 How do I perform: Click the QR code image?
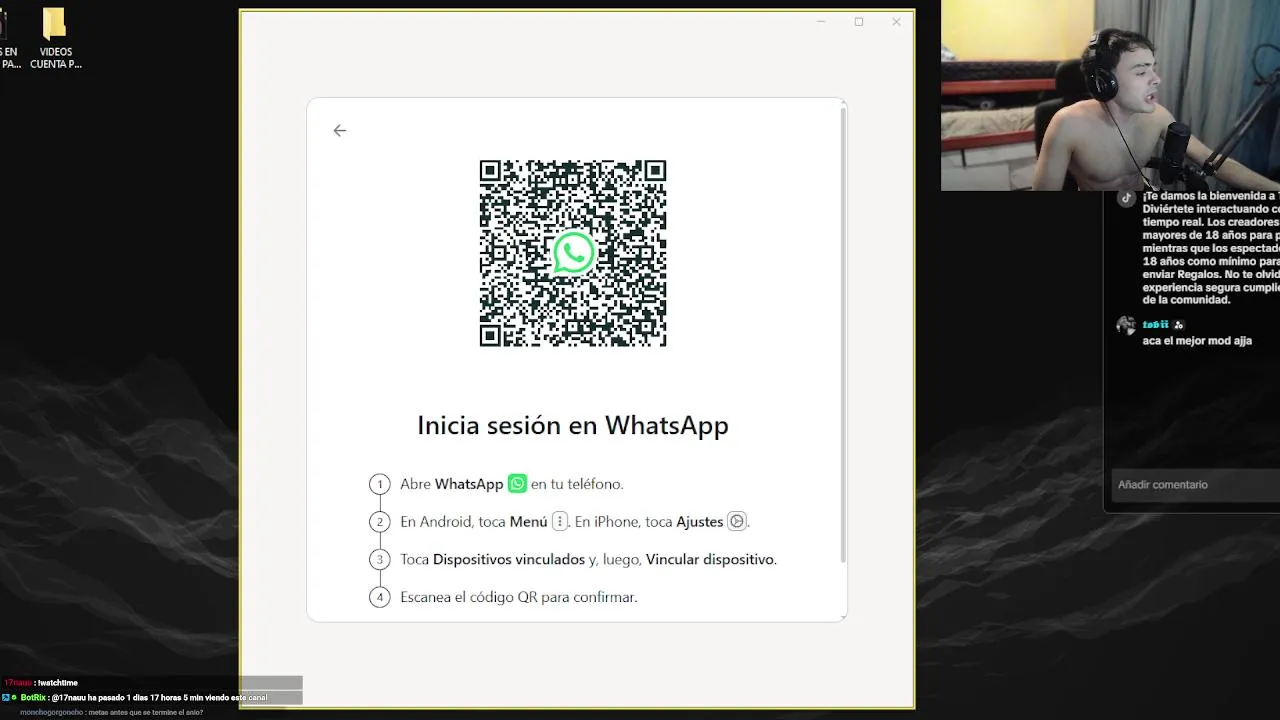[573, 253]
